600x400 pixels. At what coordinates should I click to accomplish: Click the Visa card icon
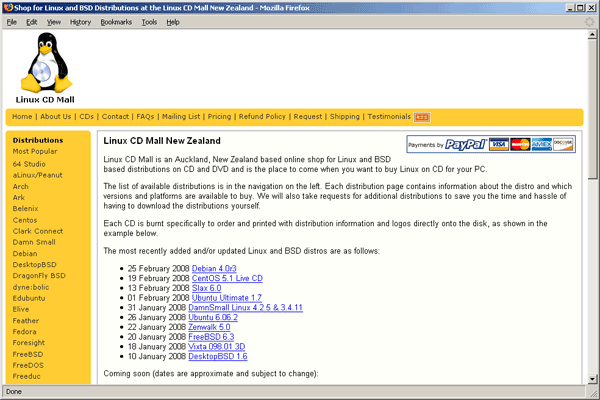(499, 145)
